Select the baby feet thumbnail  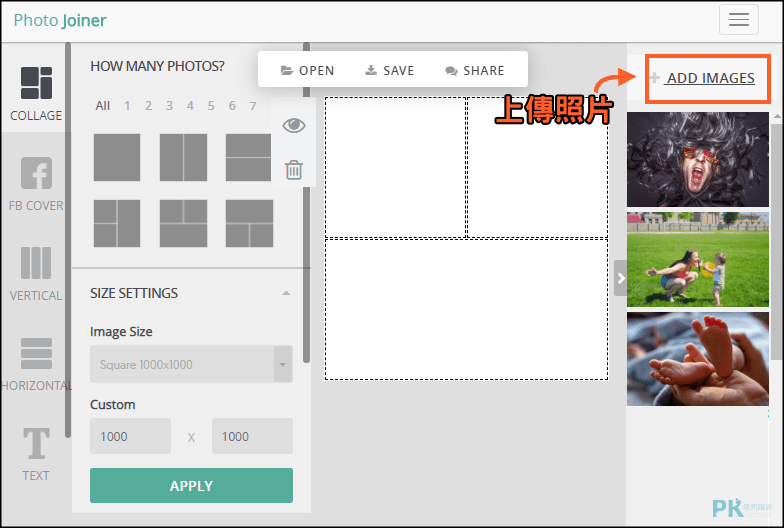698,360
